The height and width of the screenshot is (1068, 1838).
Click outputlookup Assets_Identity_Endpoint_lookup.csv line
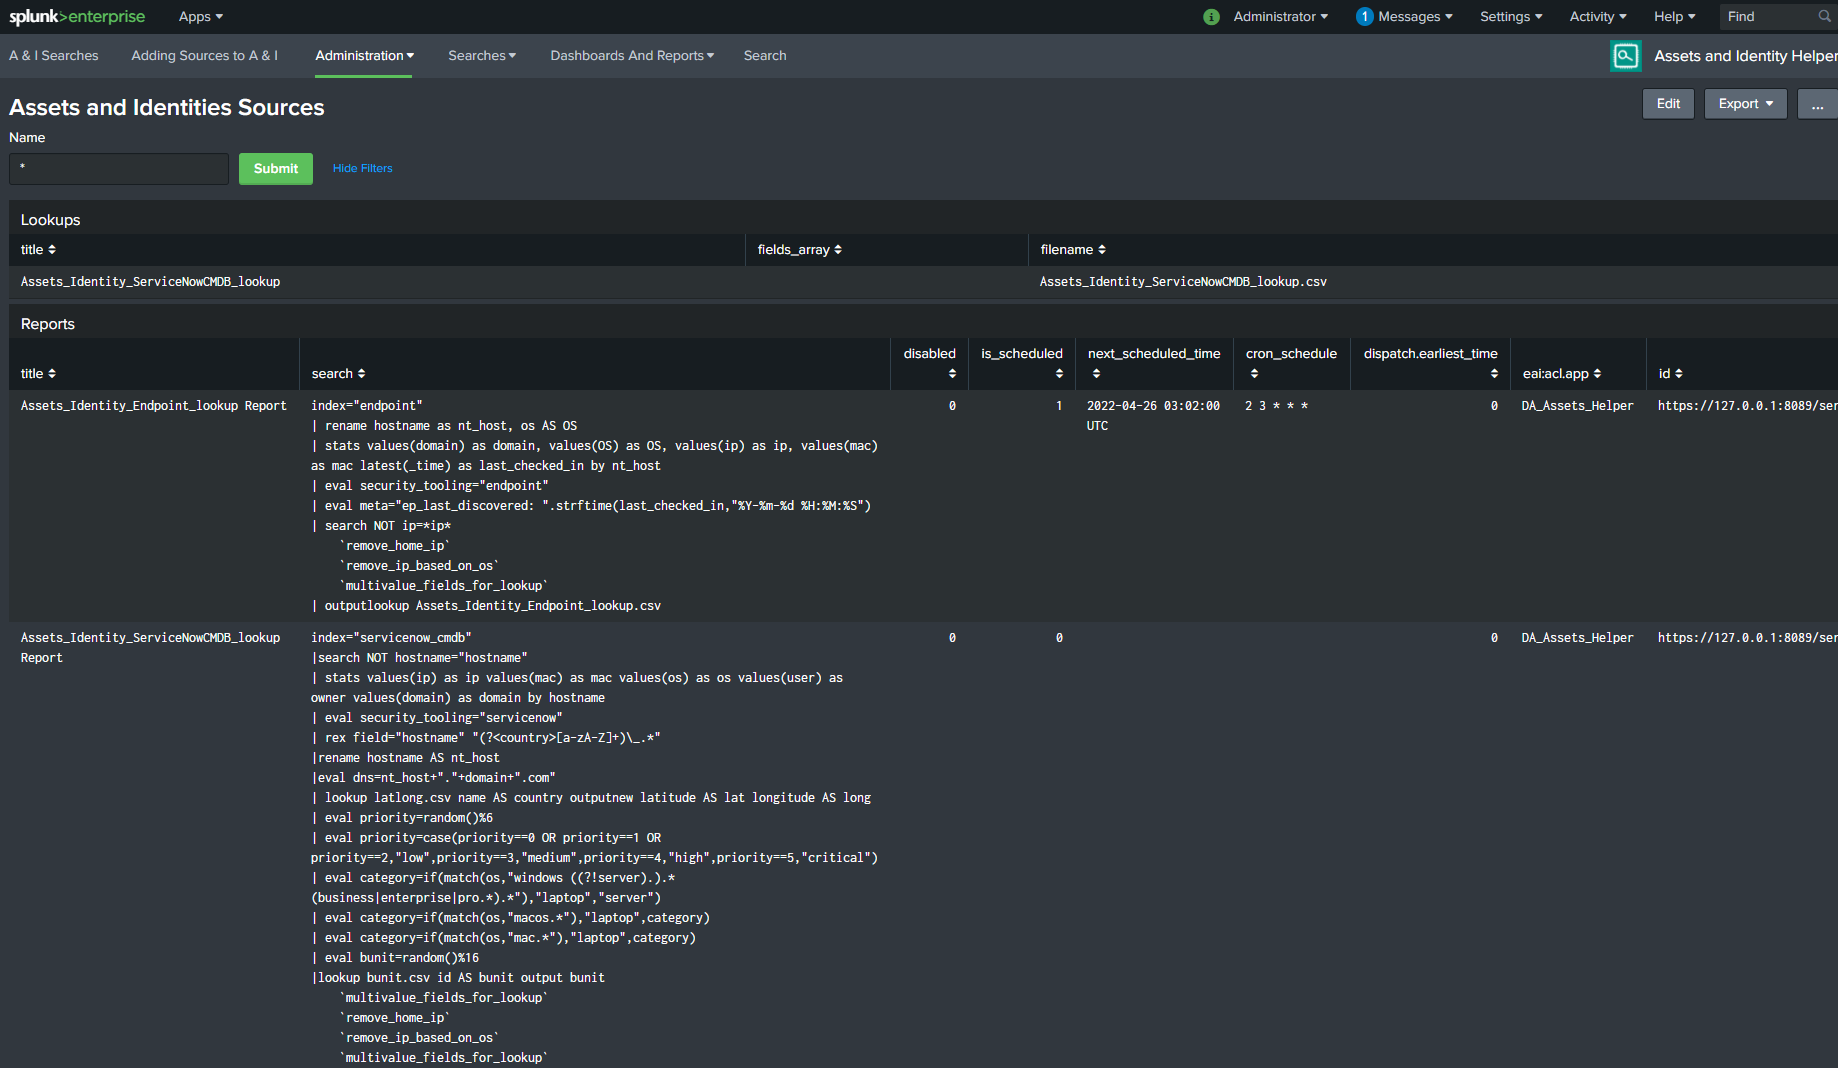(x=485, y=606)
